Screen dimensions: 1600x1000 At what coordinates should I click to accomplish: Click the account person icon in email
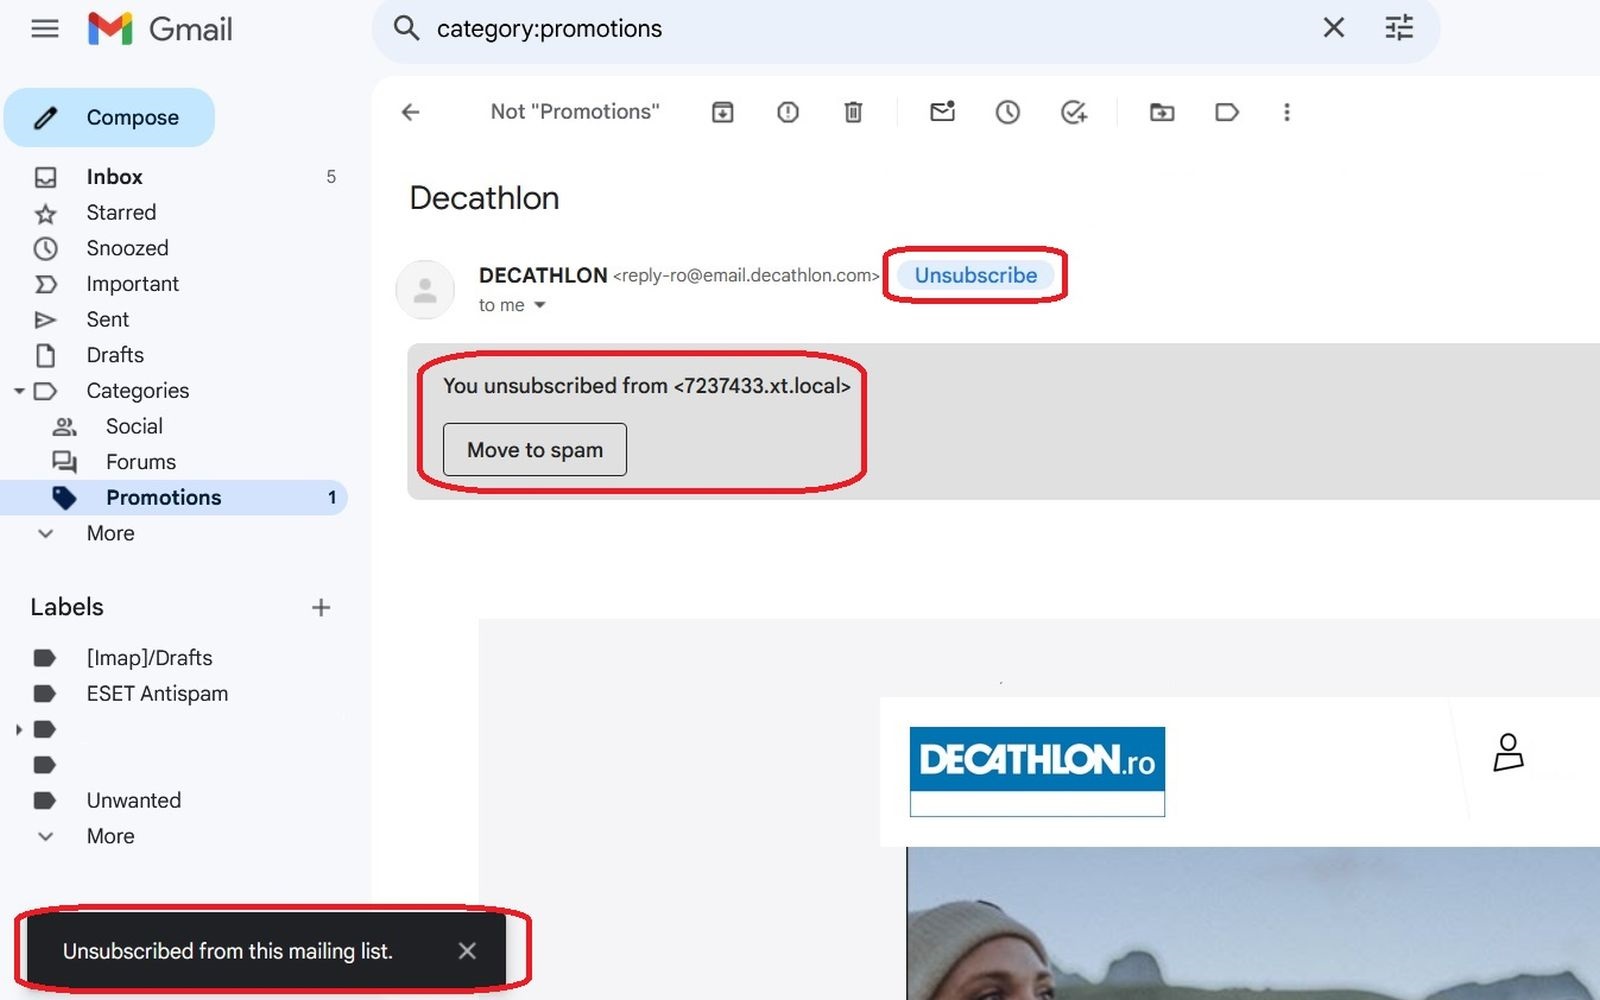pos(1508,752)
